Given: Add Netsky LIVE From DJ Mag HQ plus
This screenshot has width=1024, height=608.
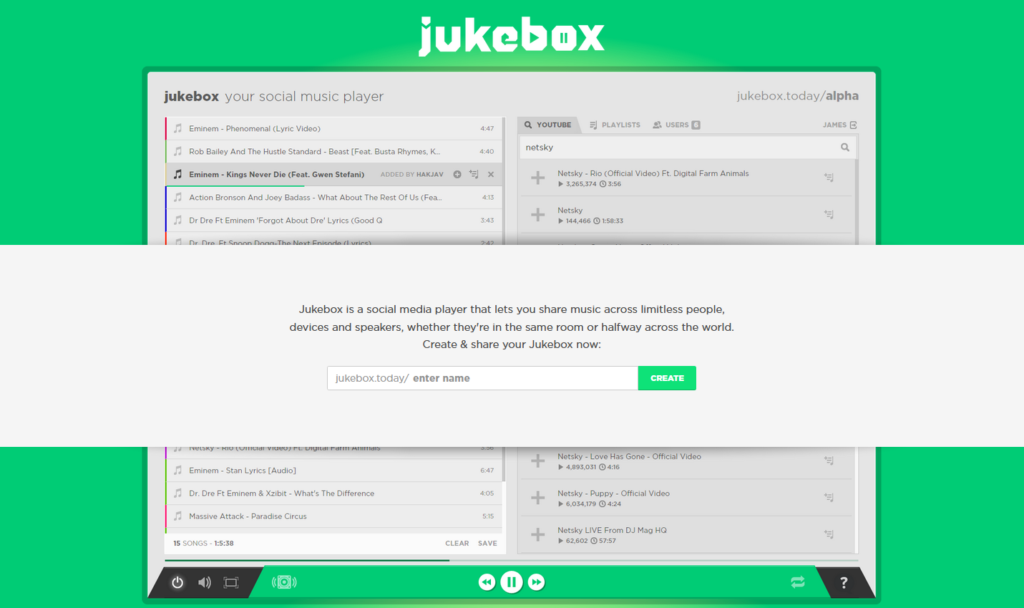Looking at the screenshot, I should [x=537, y=535].
